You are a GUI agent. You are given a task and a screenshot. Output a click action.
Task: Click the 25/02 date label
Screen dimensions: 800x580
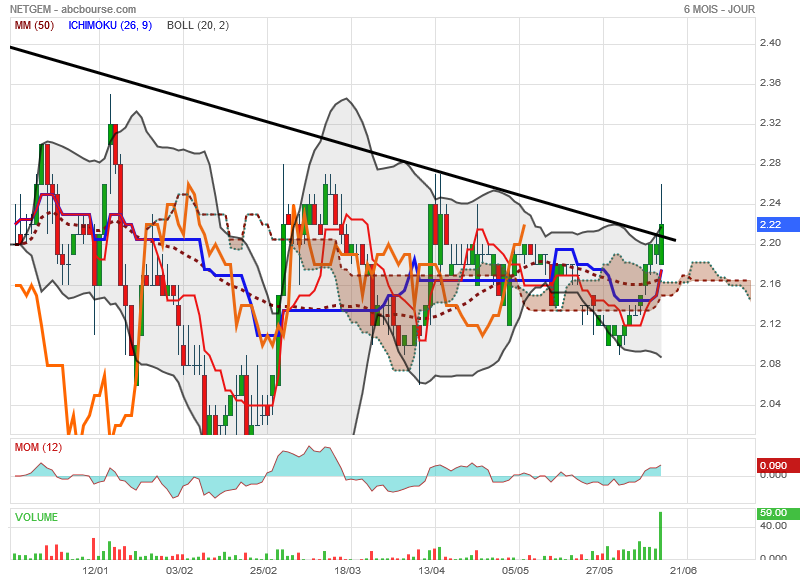[x=263, y=570]
